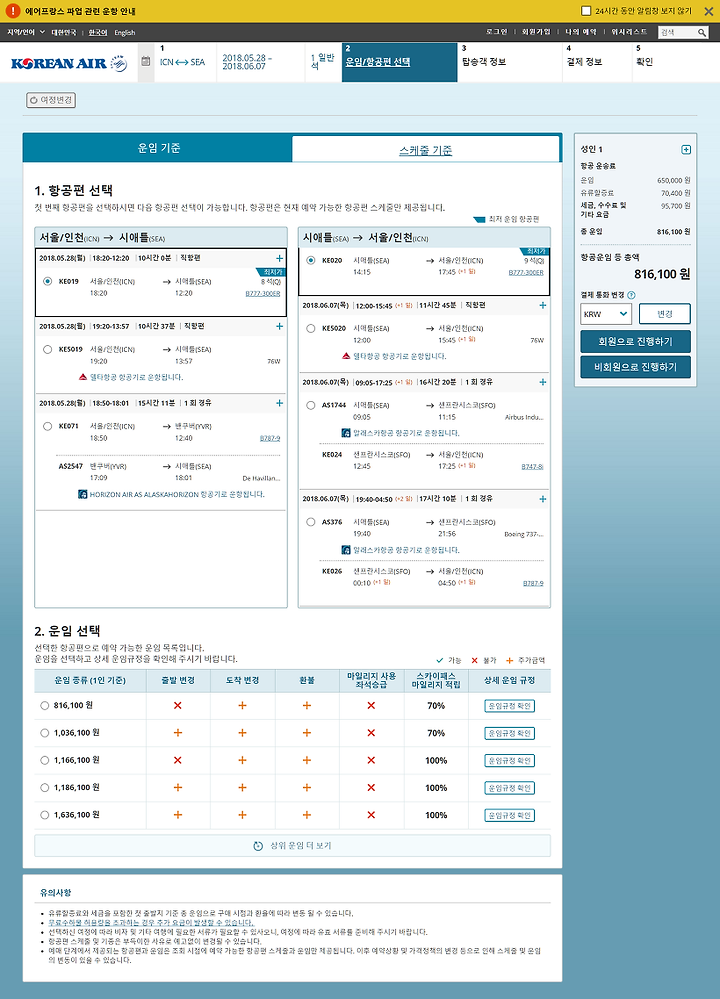Expand details for 18:50-18:01 one-stop flight
Screen dimensions: 720x999
pyautogui.click(x=279, y=403)
